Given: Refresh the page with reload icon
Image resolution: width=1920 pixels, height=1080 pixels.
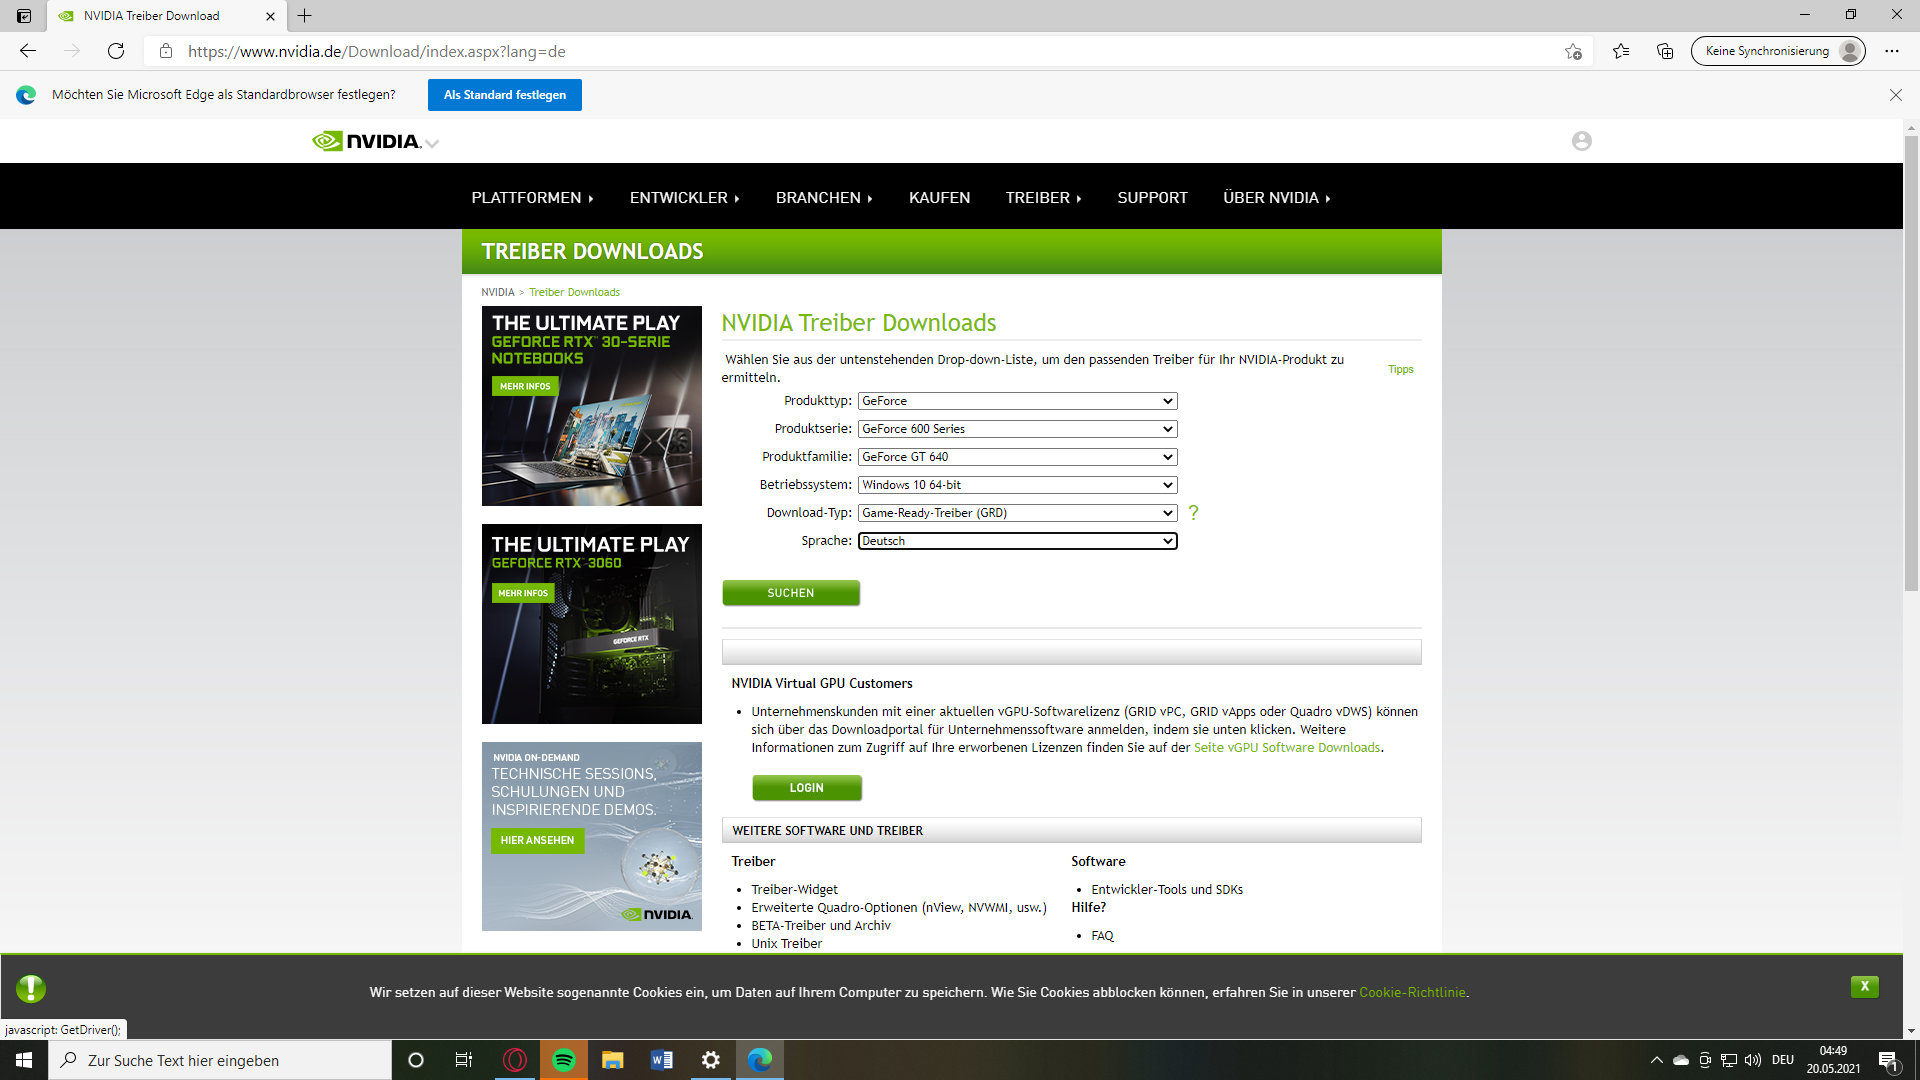Looking at the screenshot, I should point(116,51).
